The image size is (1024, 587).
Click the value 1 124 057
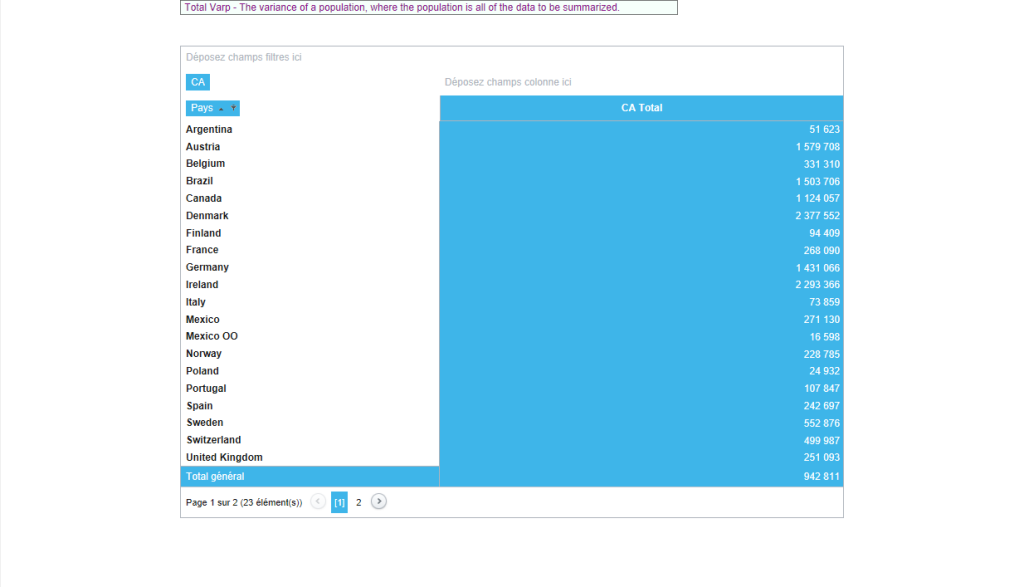tap(818, 198)
